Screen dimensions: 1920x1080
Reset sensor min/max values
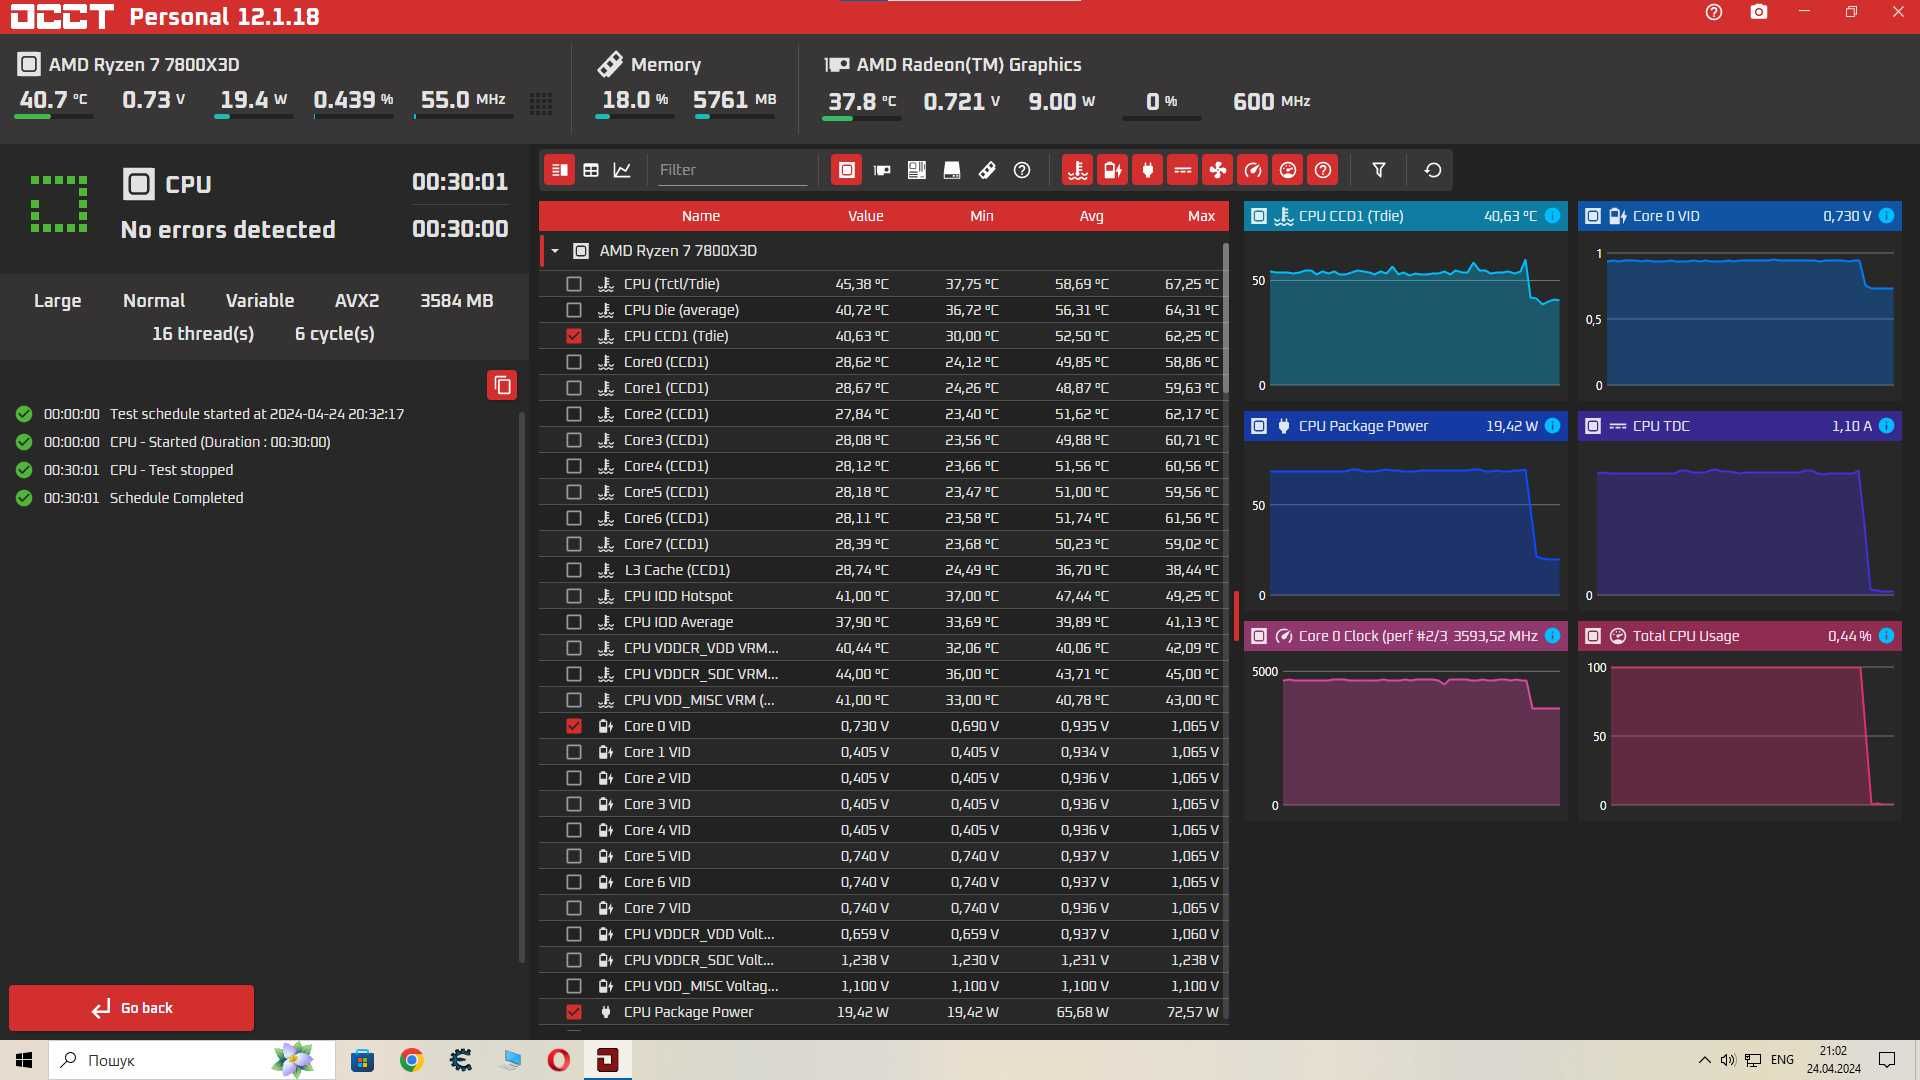[1433, 170]
